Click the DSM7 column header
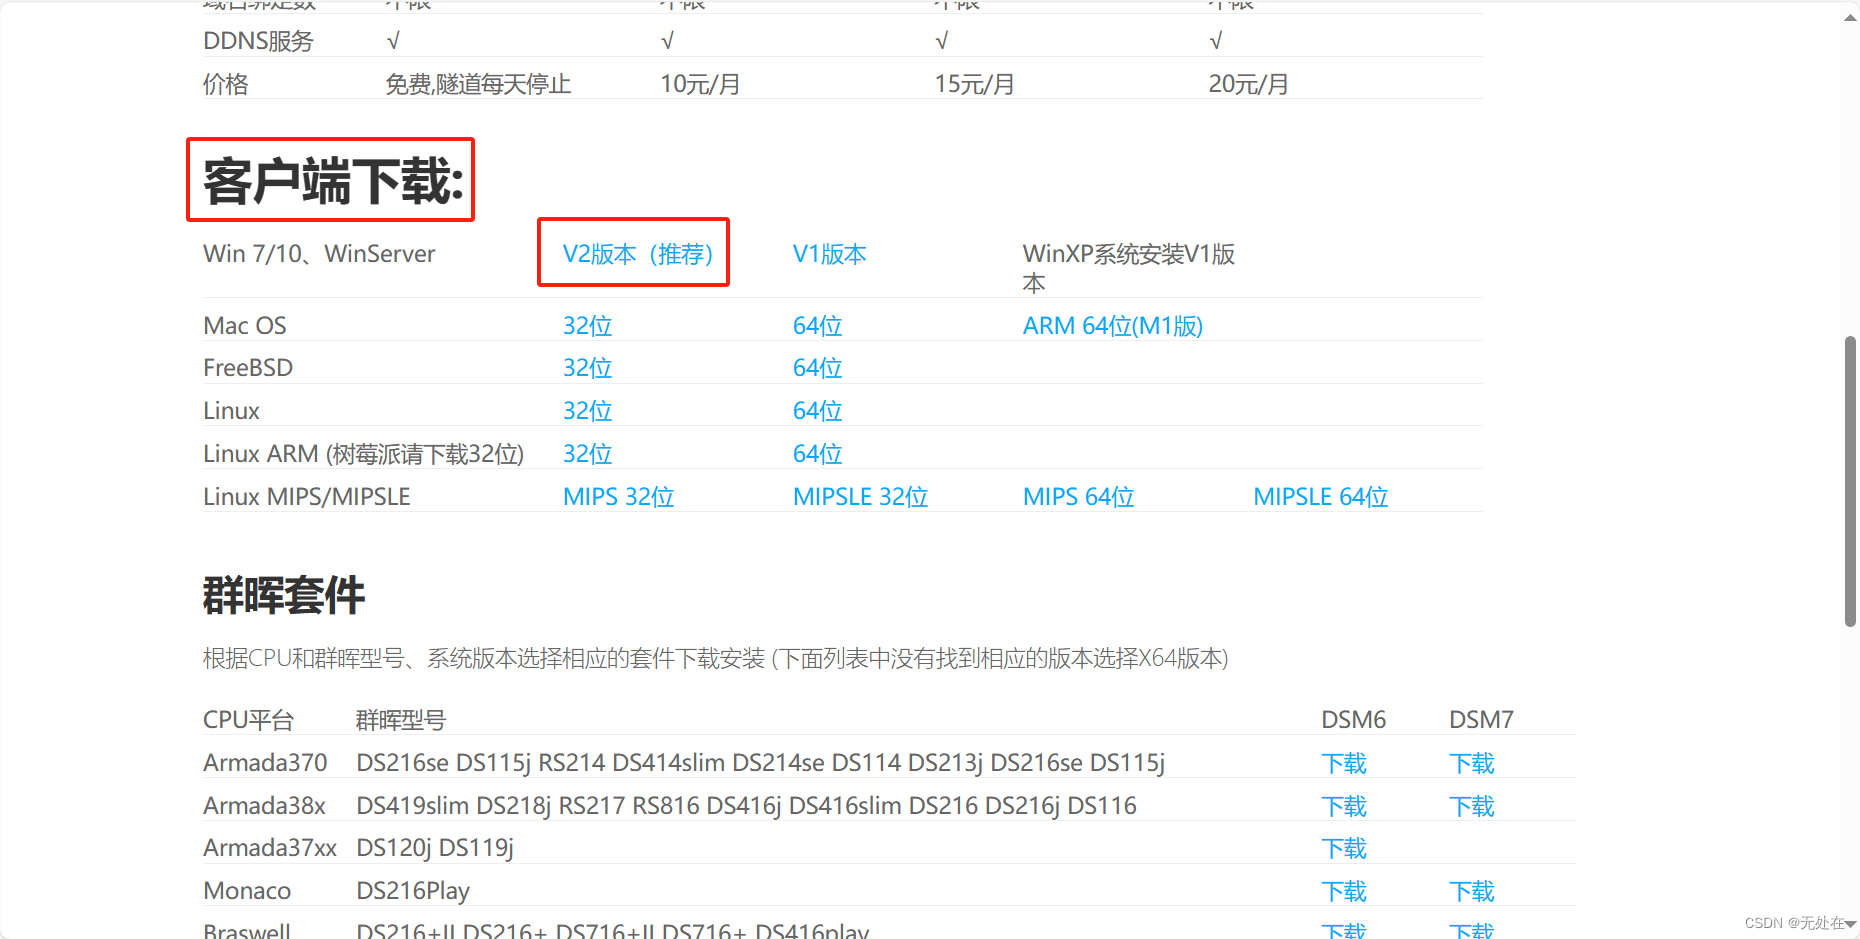 1481,720
